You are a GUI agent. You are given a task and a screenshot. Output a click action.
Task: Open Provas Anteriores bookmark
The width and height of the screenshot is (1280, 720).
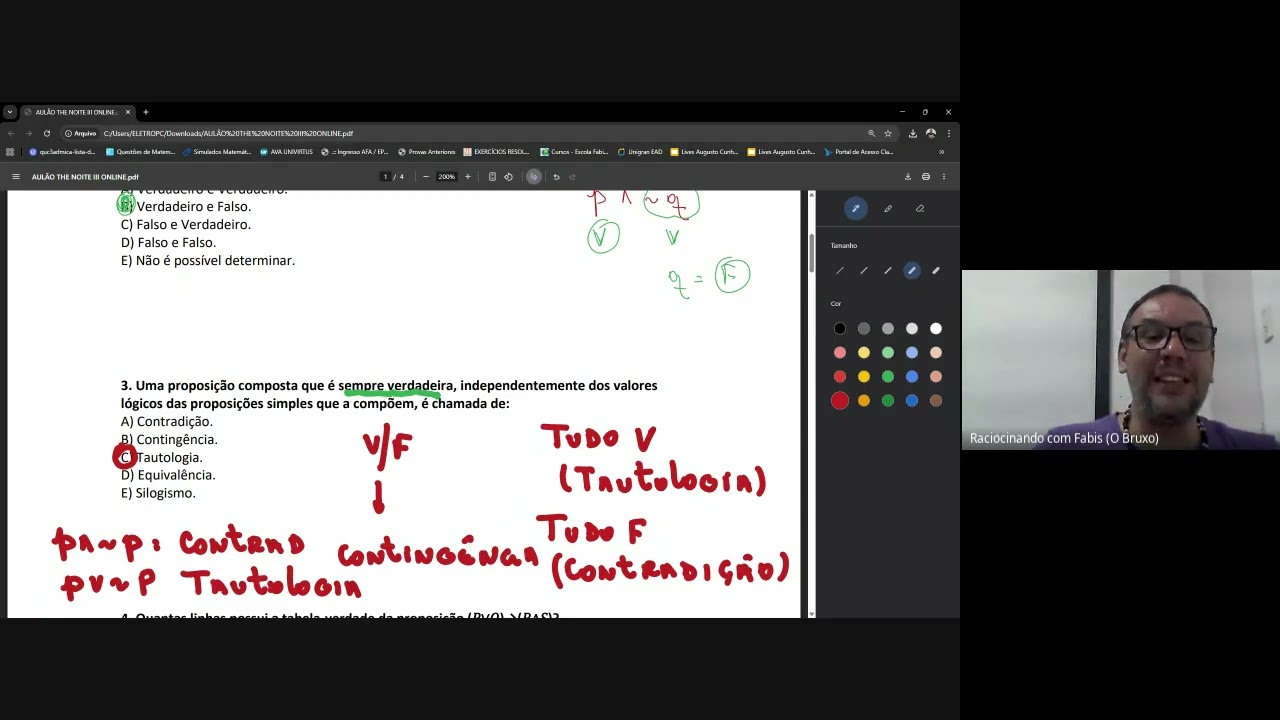point(426,152)
